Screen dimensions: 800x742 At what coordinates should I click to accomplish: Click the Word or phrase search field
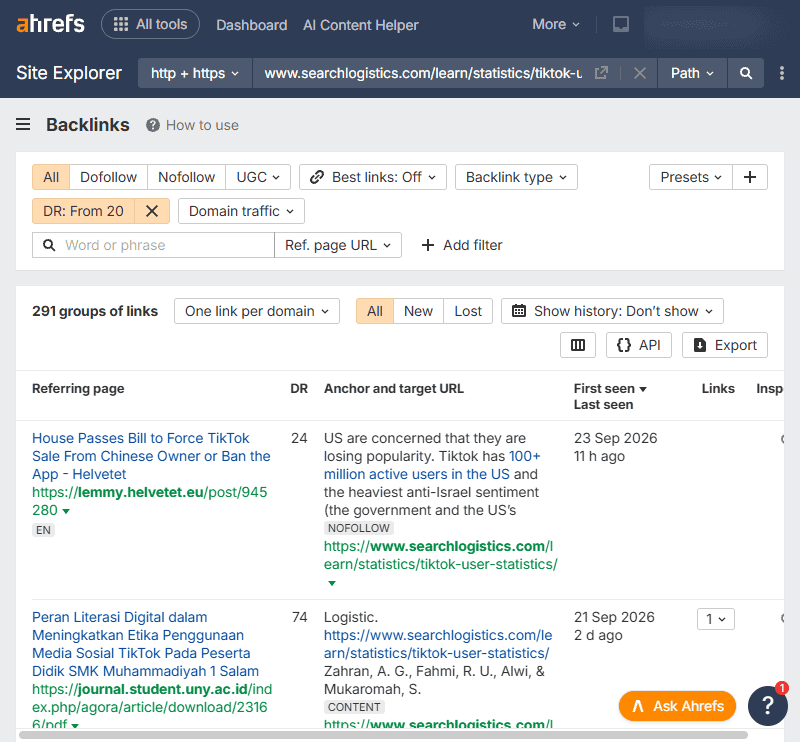tap(153, 245)
